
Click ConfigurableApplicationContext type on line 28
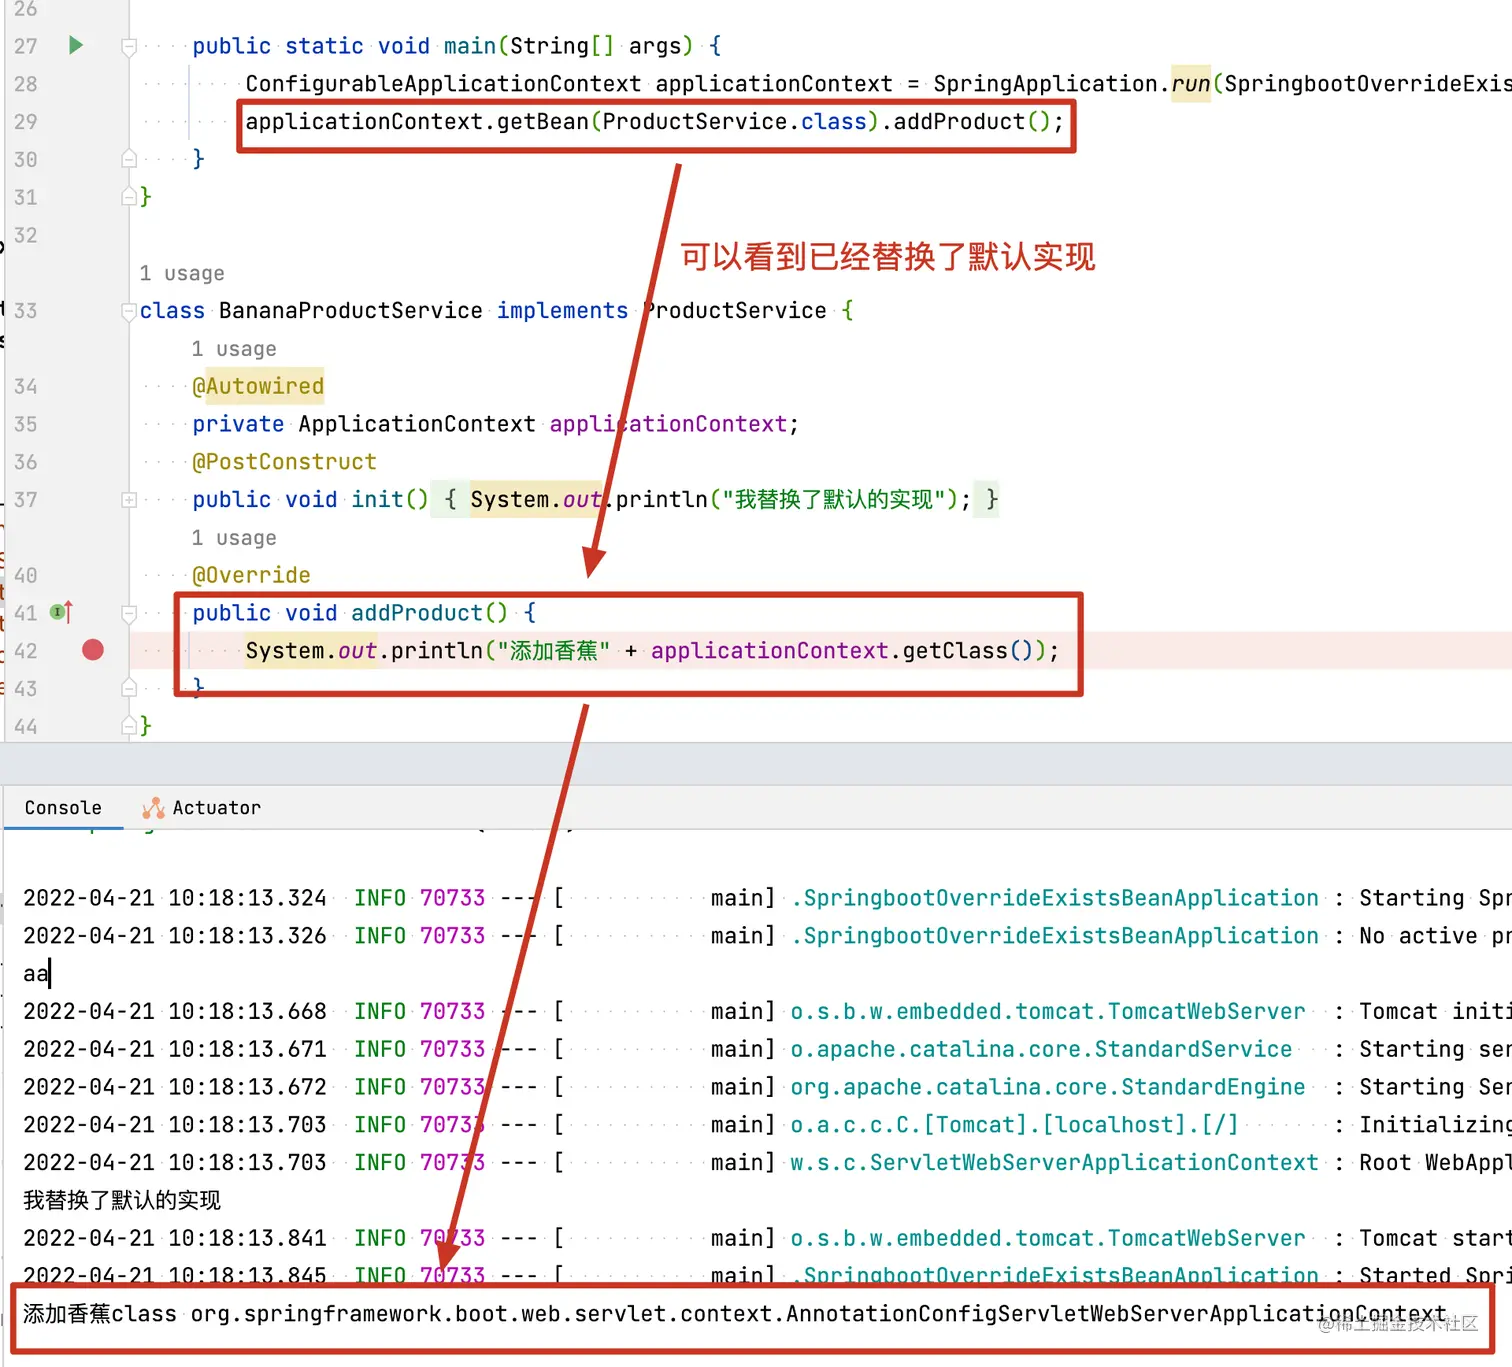(x=443, y=83)
